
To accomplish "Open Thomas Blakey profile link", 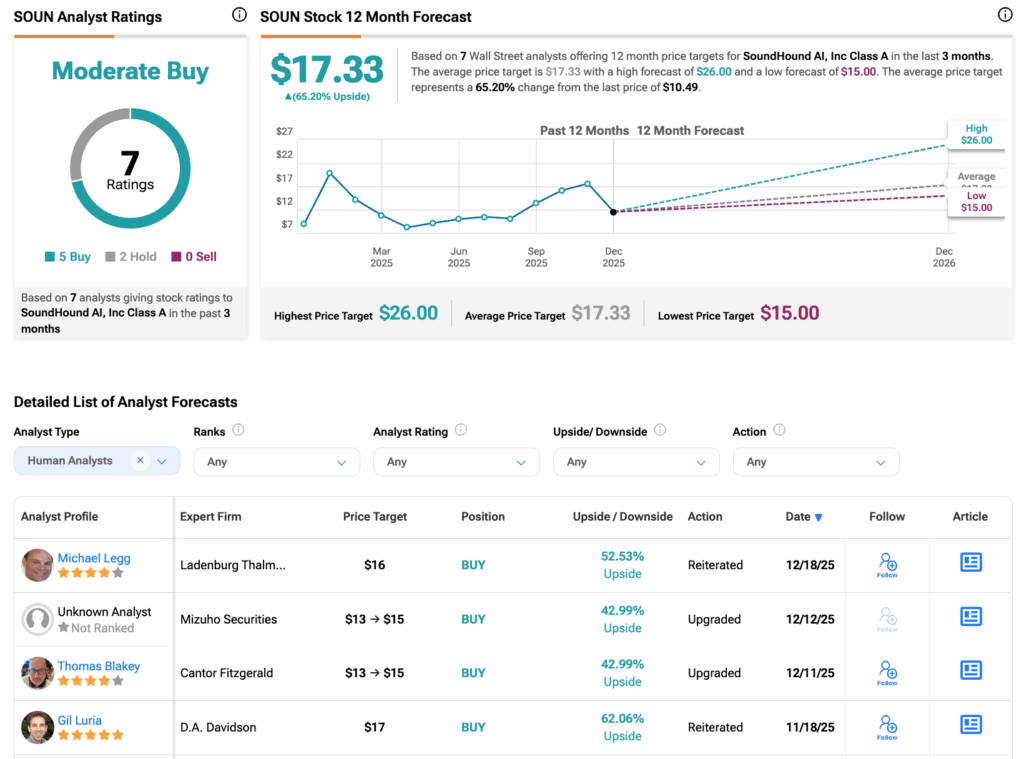I will 98,666.
